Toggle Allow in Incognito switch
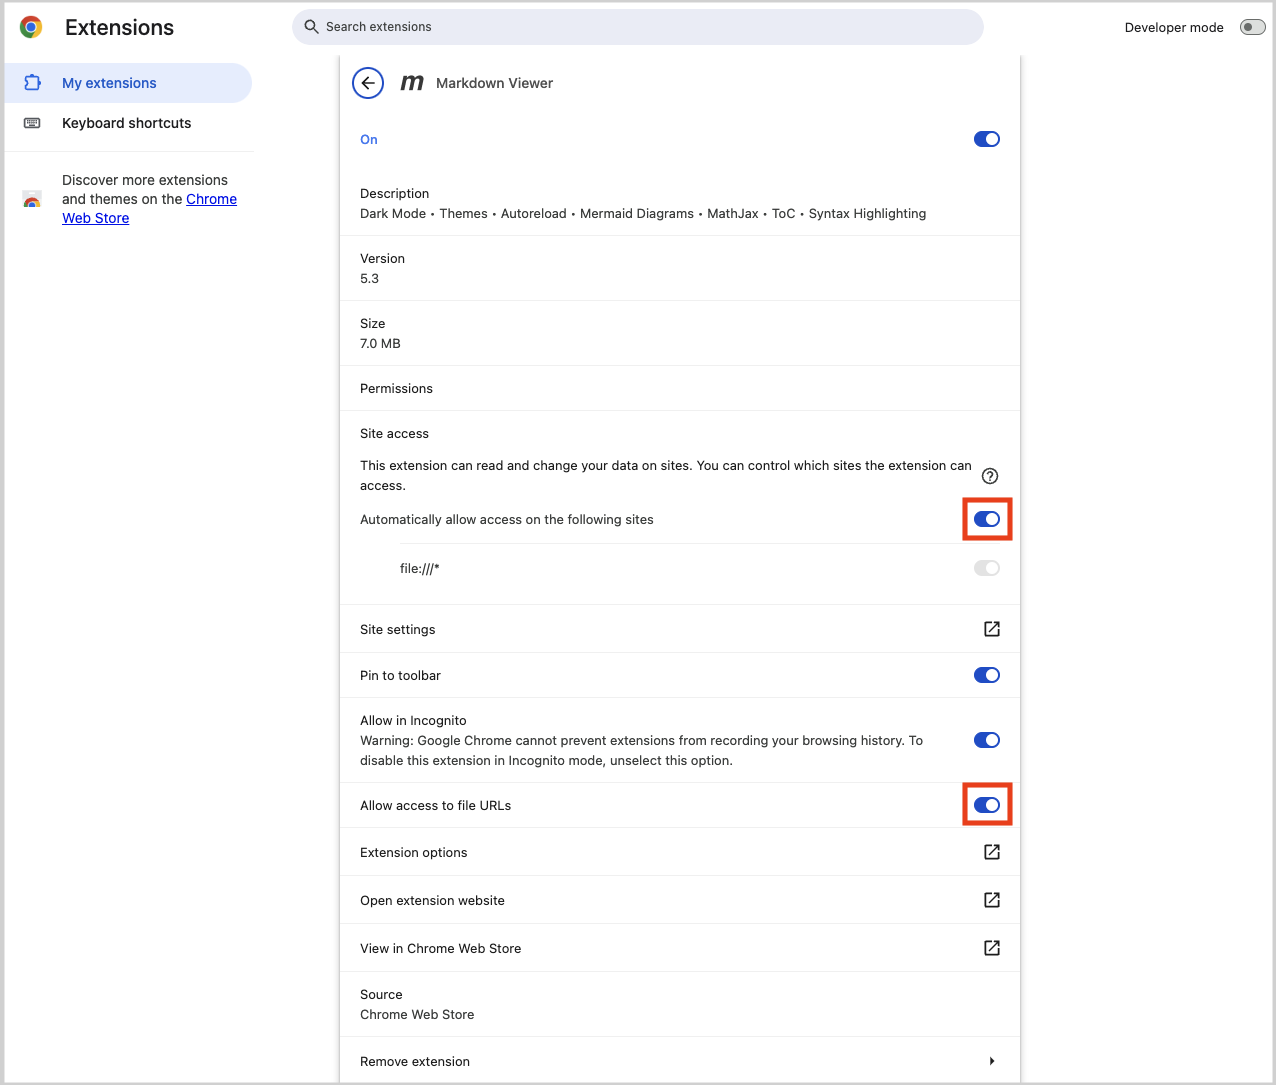 (x=987, y=740)
